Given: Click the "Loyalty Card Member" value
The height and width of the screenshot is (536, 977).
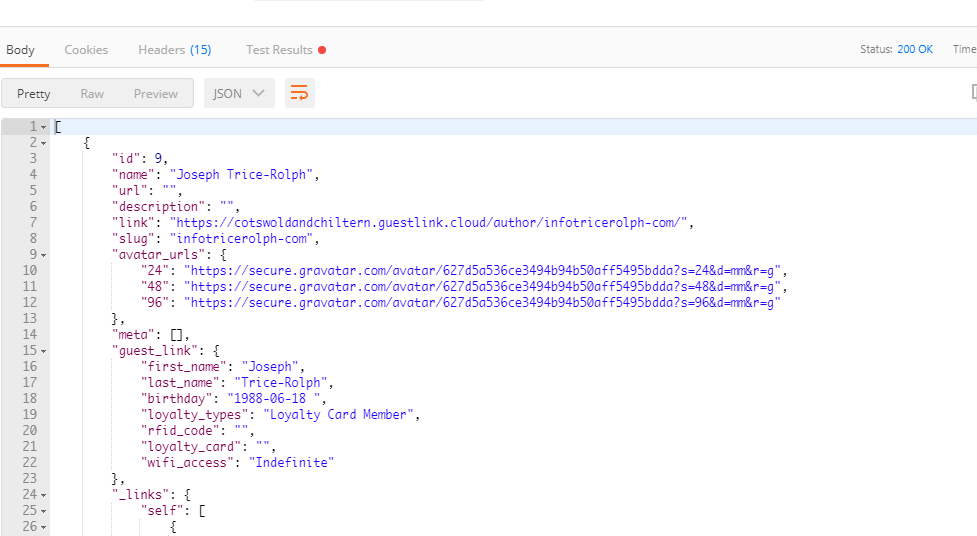Looking at the screenshot, I should click(339, 414).
